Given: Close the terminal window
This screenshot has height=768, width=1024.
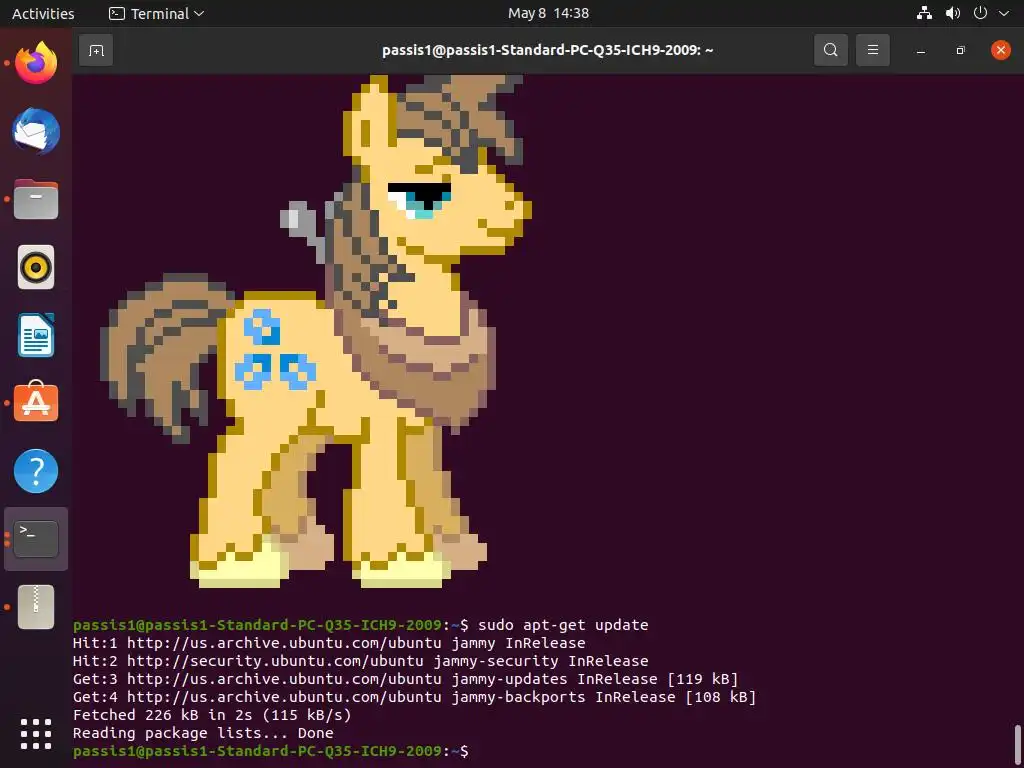Looking at the screenshot, I should click(x=1000, y=50).
